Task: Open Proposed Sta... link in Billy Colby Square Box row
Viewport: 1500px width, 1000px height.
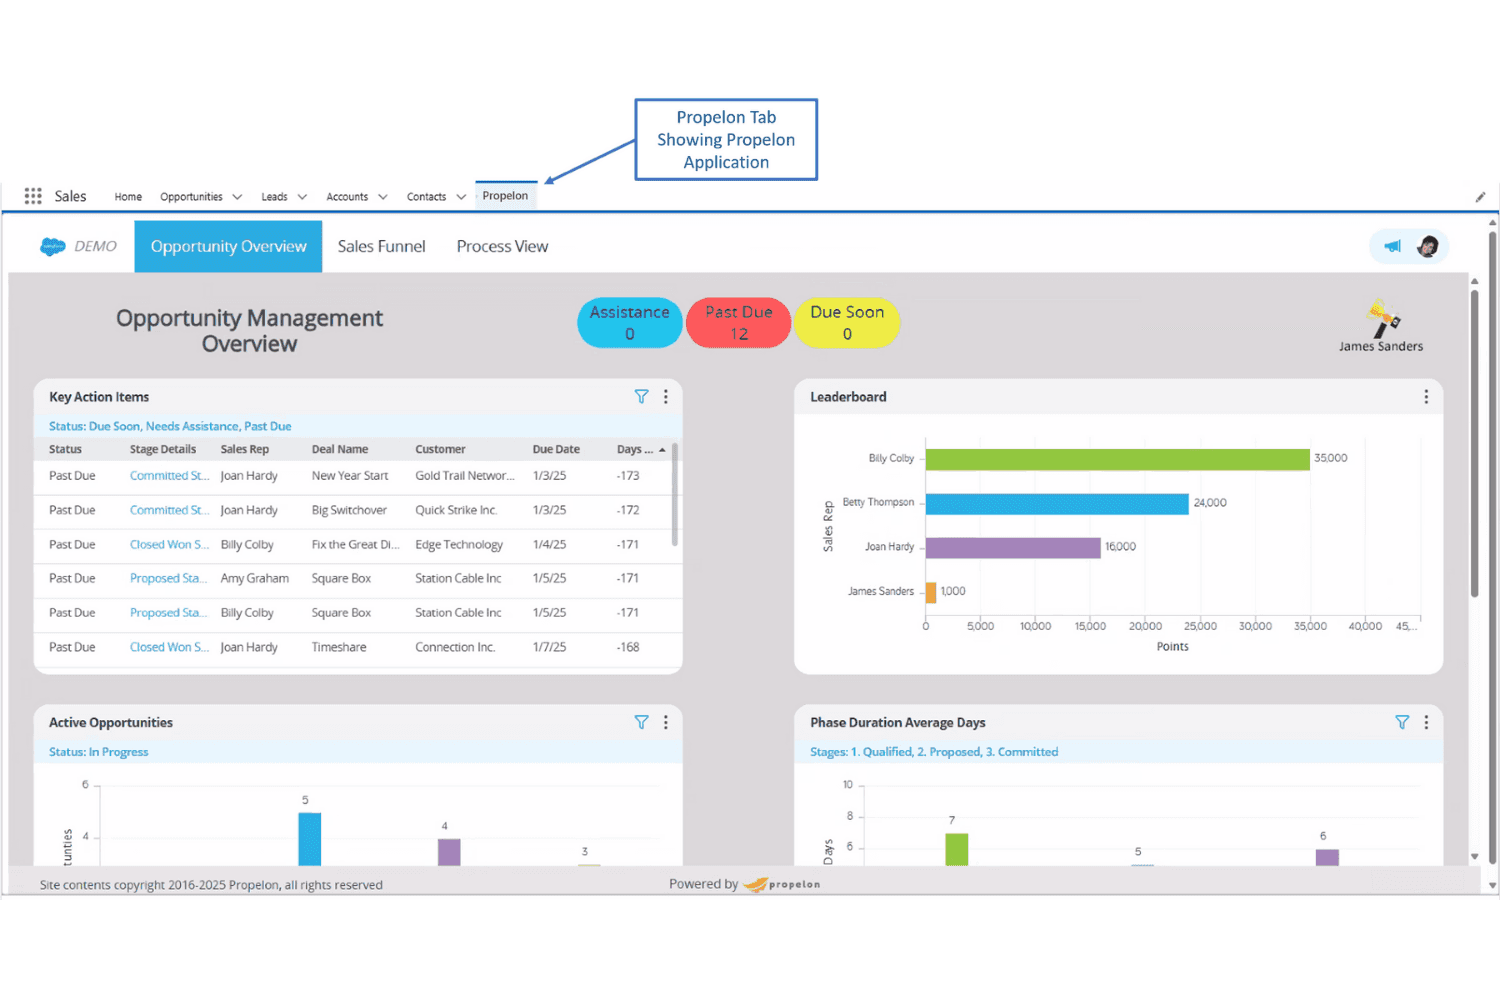Action: (168, 613)
